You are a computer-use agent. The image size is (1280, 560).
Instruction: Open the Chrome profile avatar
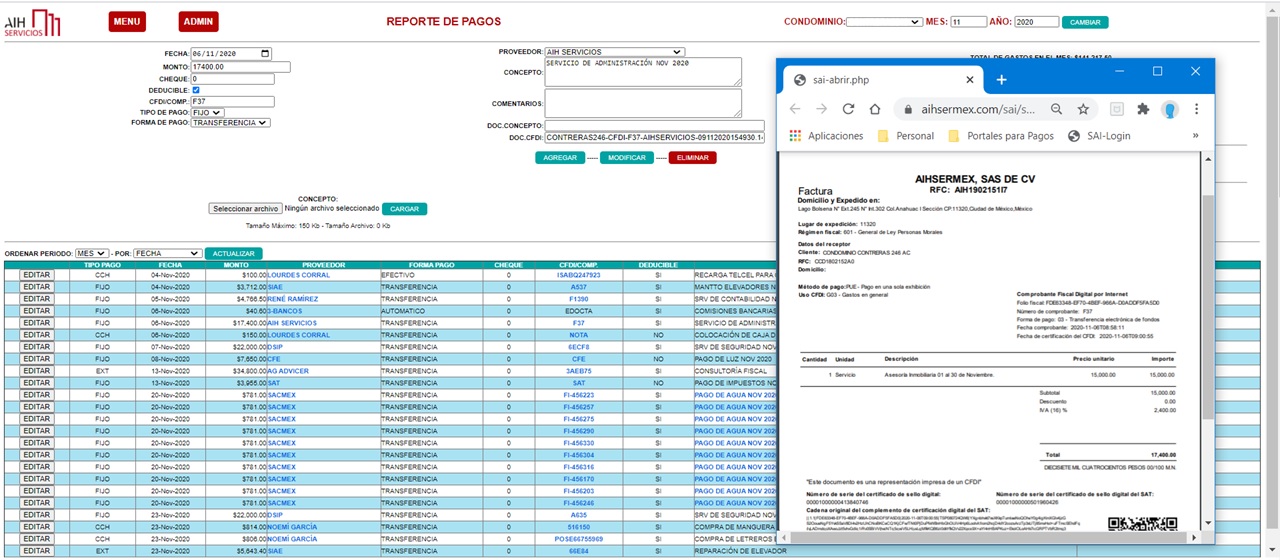(1169, 109)
